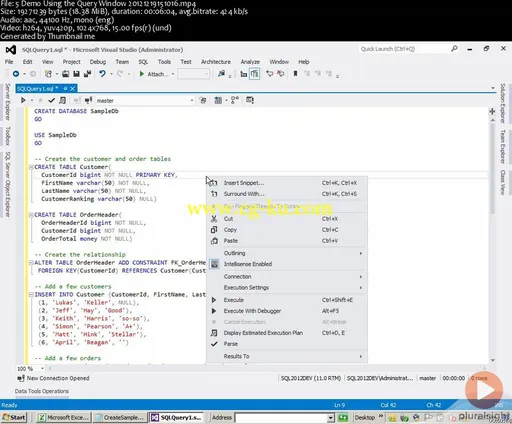Expand the Outlining submenu
This screenshot has width=512, height=424.
287,253
